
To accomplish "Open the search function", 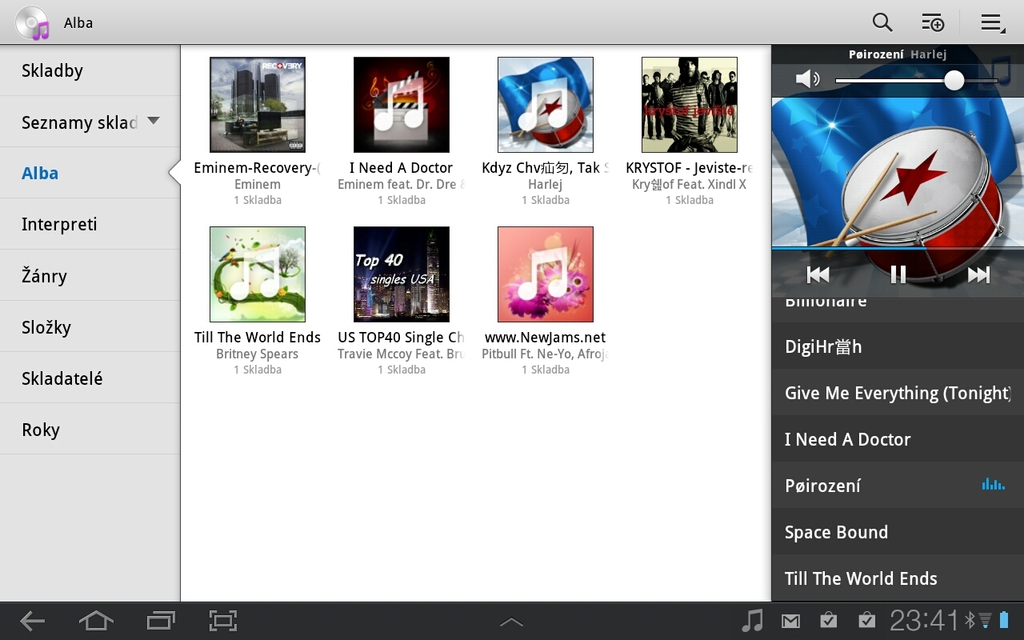I will (x=881, y=21).
